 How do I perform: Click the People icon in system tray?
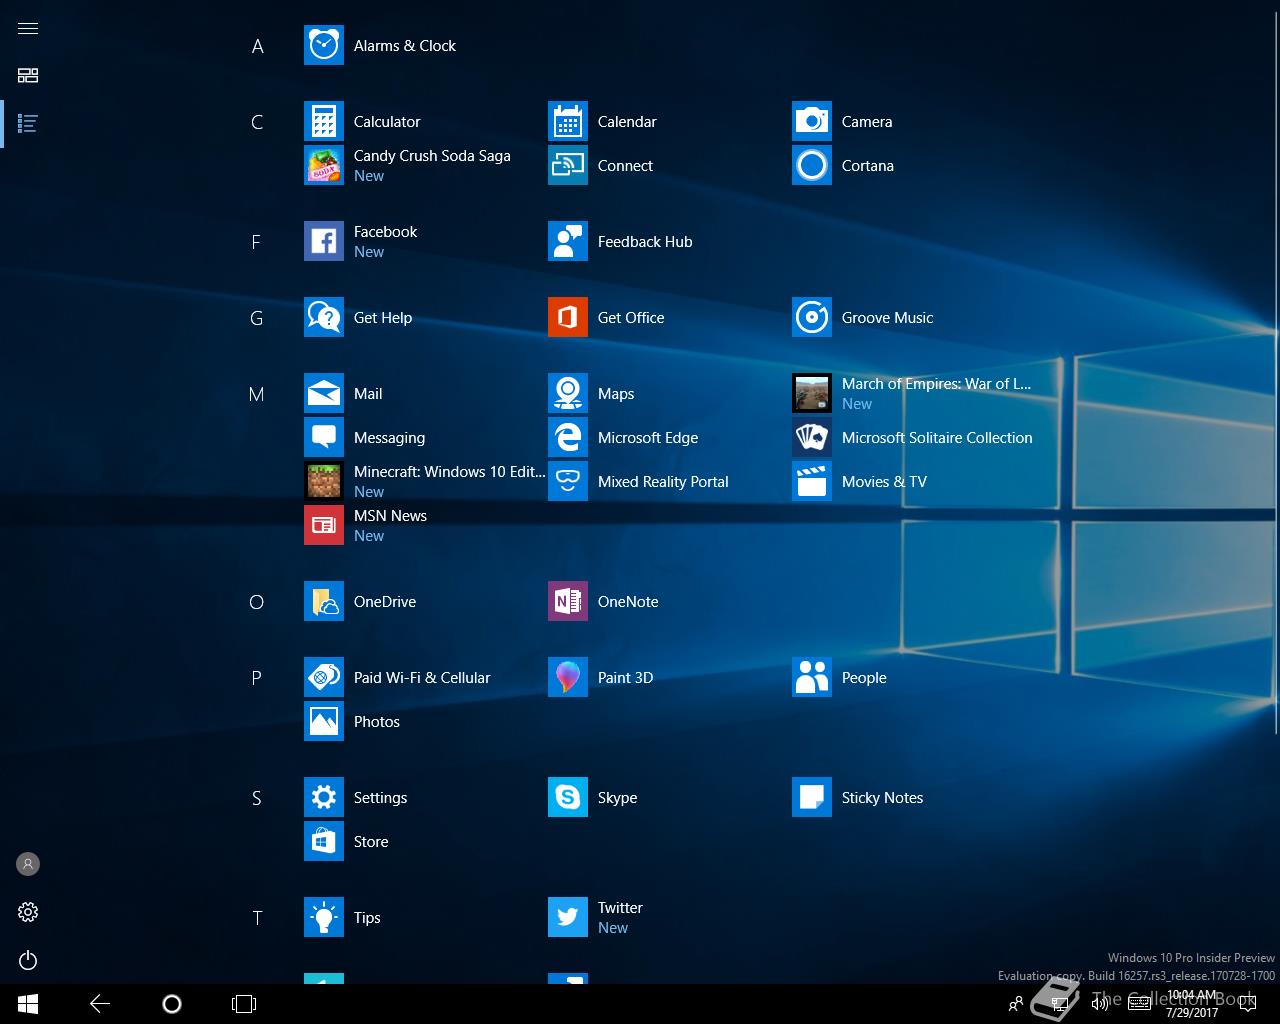coord(1015,1004)
